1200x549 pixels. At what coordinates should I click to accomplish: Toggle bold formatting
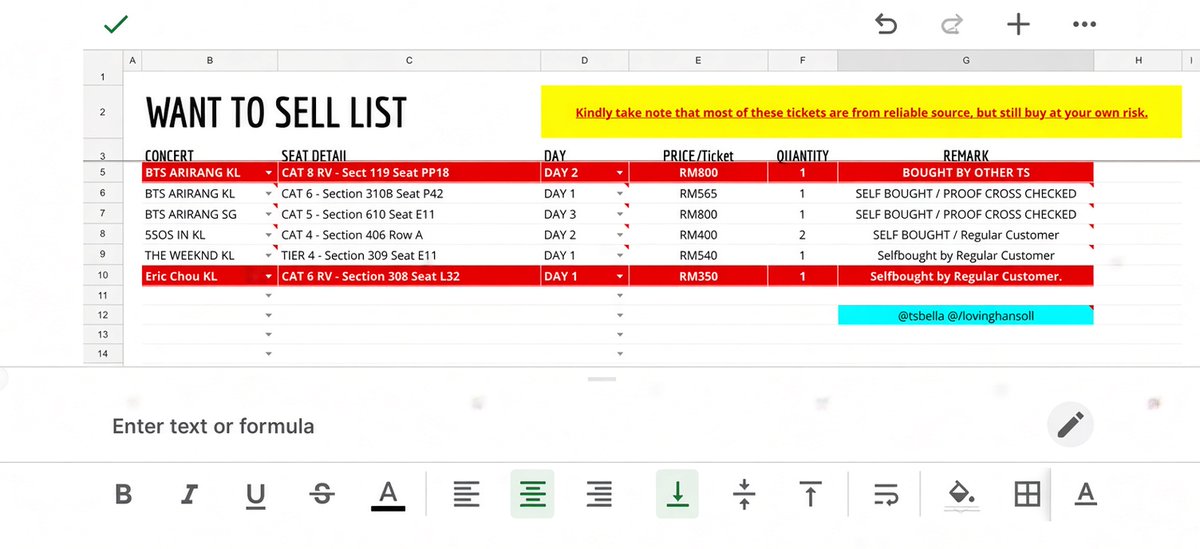coord(123,494)
